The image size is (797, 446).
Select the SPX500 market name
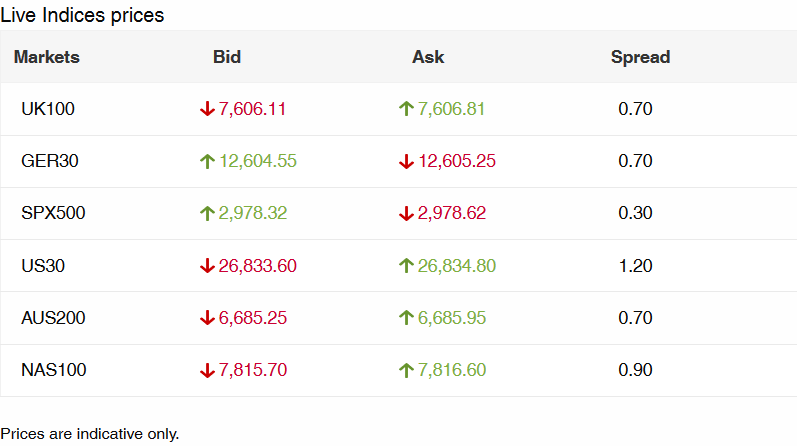(x=53, y=213)
